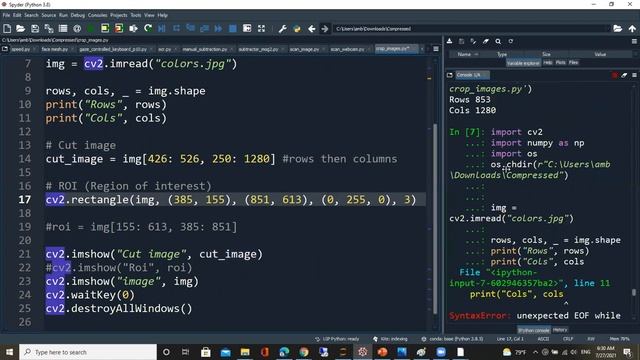Click the taskbar search box
640x360 pixels.
(x=88, y=352)
